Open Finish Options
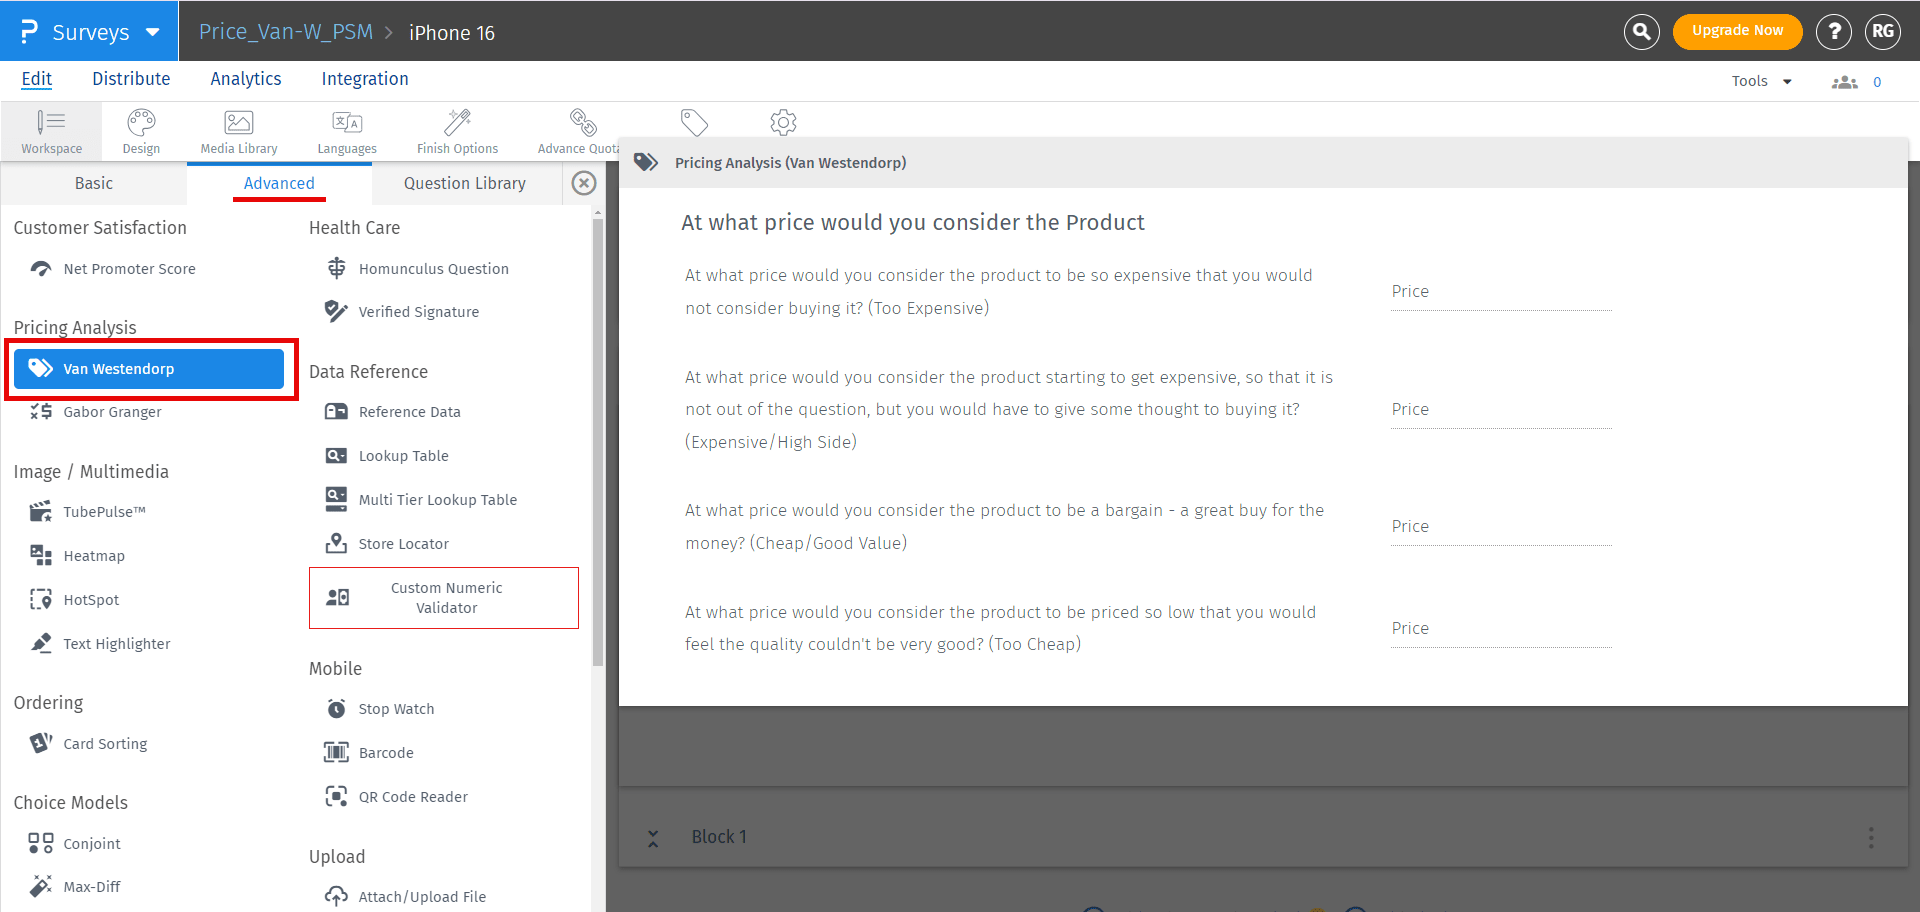 [457, 131]
